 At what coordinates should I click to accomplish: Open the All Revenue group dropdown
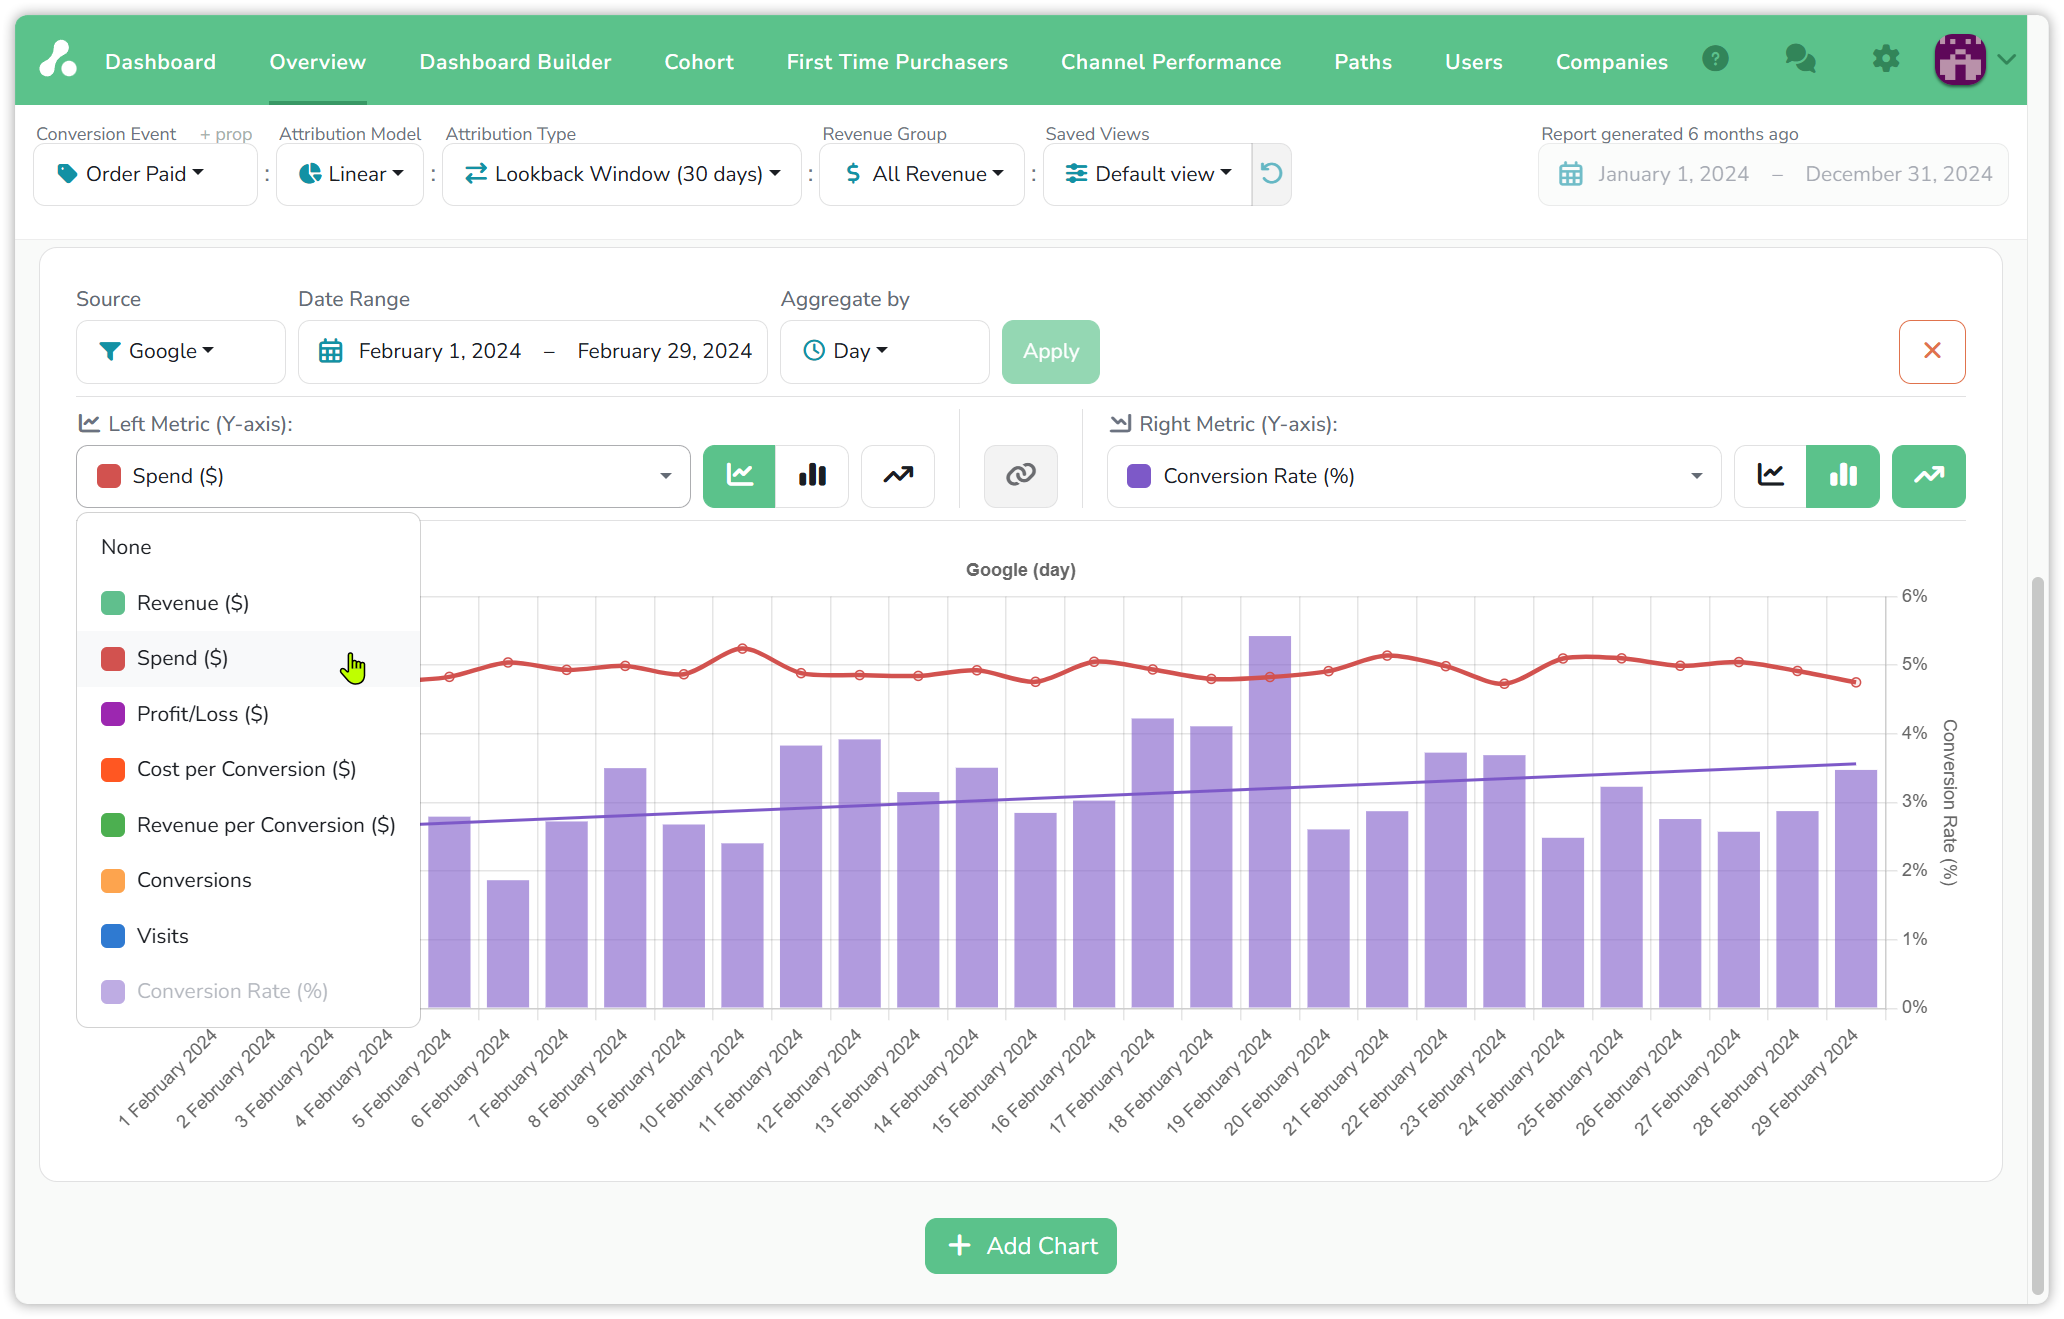[x=922, y=174]
